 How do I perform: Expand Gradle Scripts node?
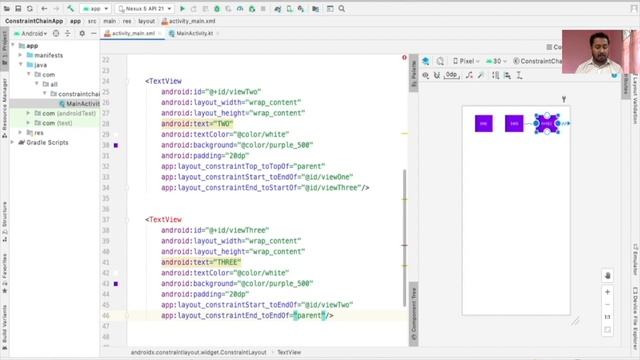(x=12, y=142)
